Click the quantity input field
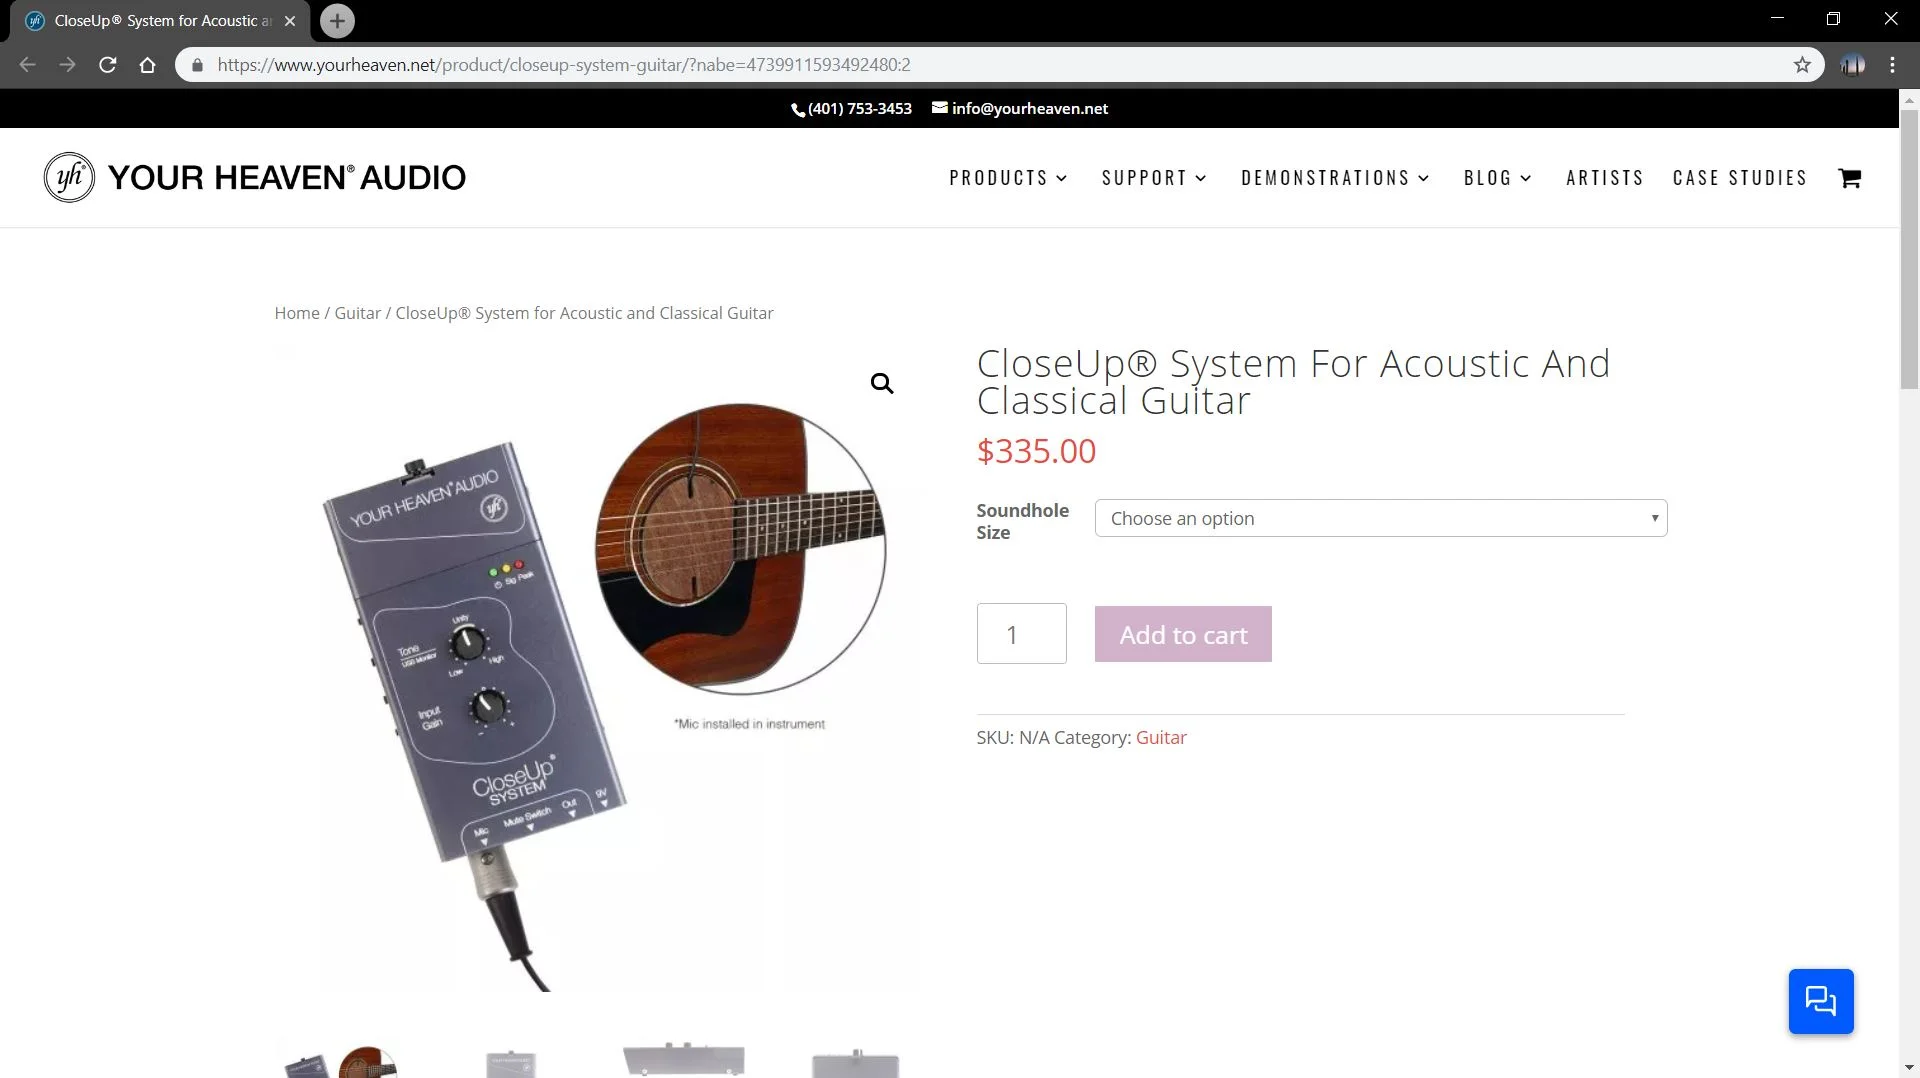Screen dimensions: 1920x1078 click(1021, 634)
